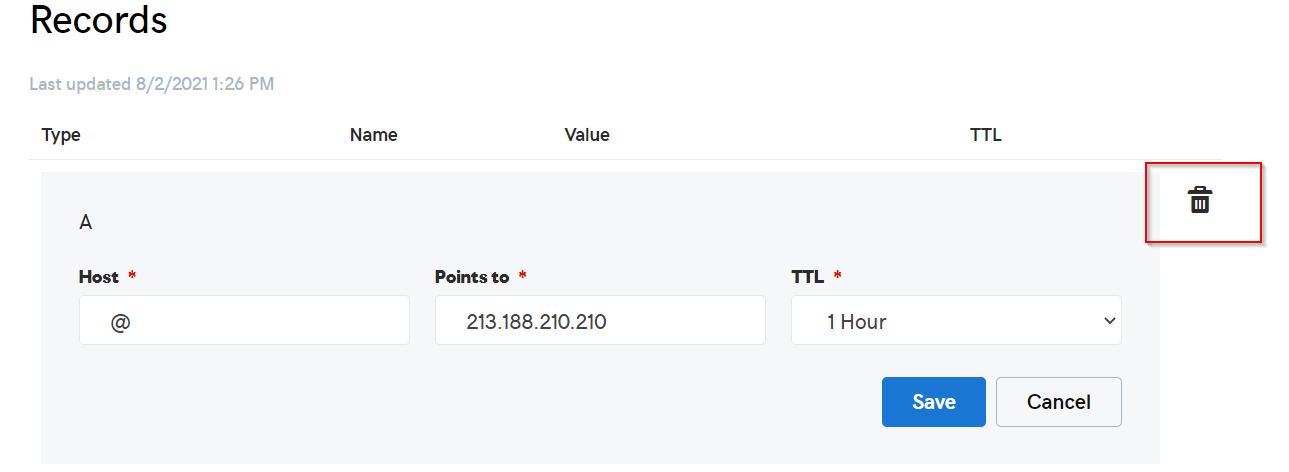Click the A record type label
Viewport: 1289px width, 472px height.
click(86, 223)
